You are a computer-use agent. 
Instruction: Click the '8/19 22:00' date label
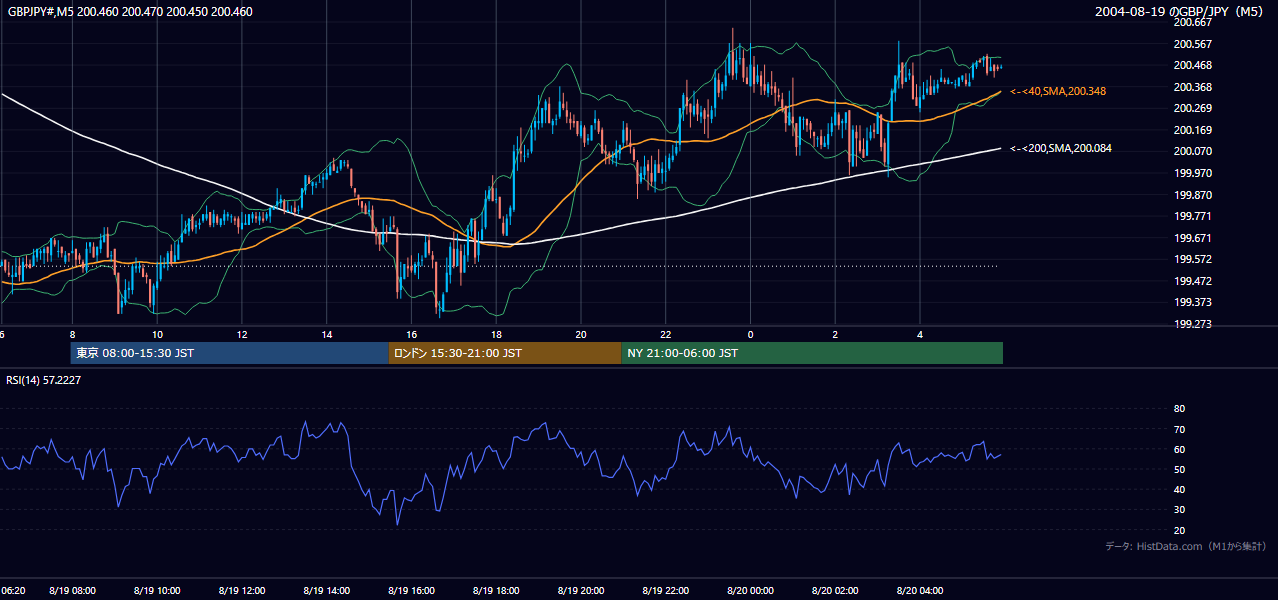pyautogui.click(x=666, y=591)
